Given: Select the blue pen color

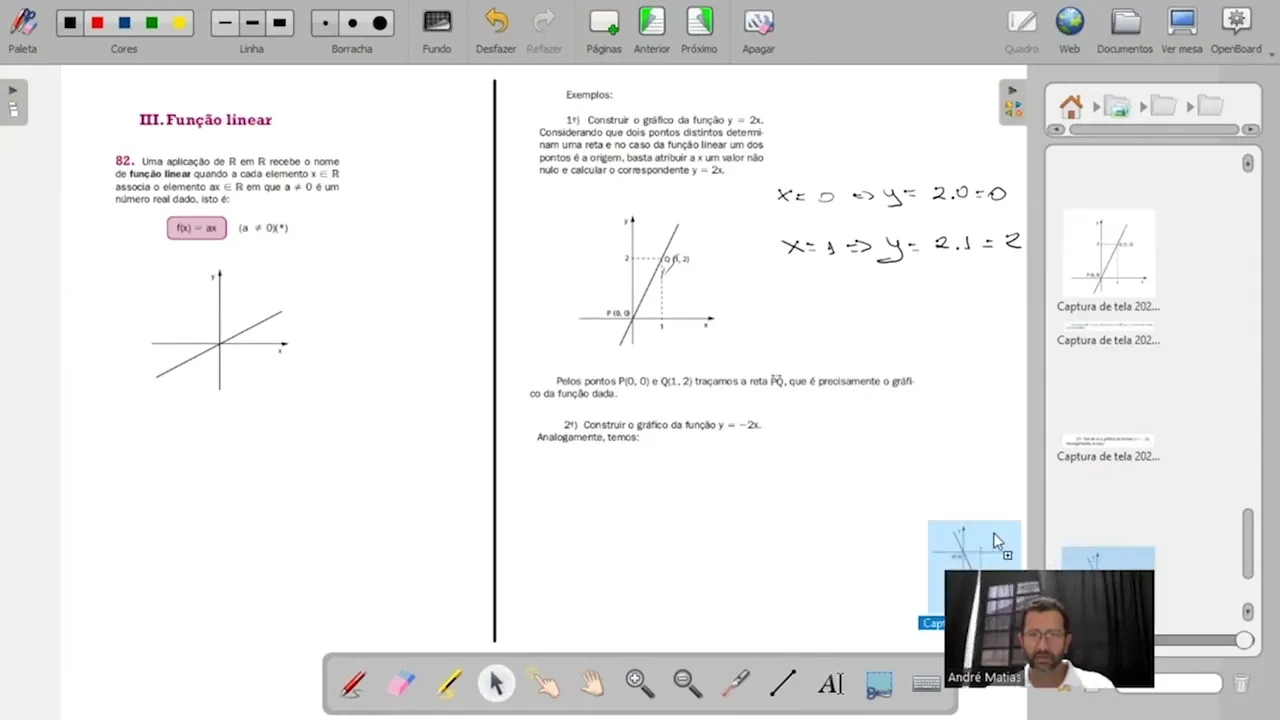Looking at the screenshot, I should [x=124, y=23].
